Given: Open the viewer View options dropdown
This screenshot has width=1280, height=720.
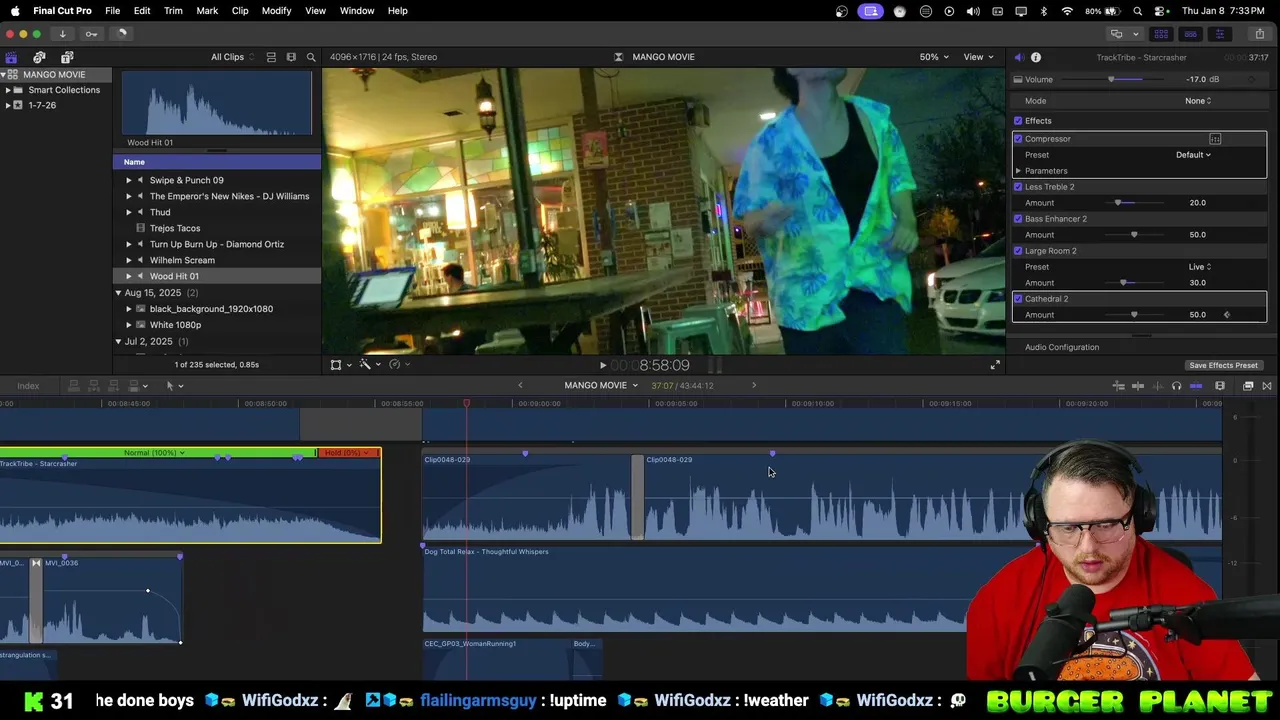Looking at the screenshot, I should (x=978, y=57).
